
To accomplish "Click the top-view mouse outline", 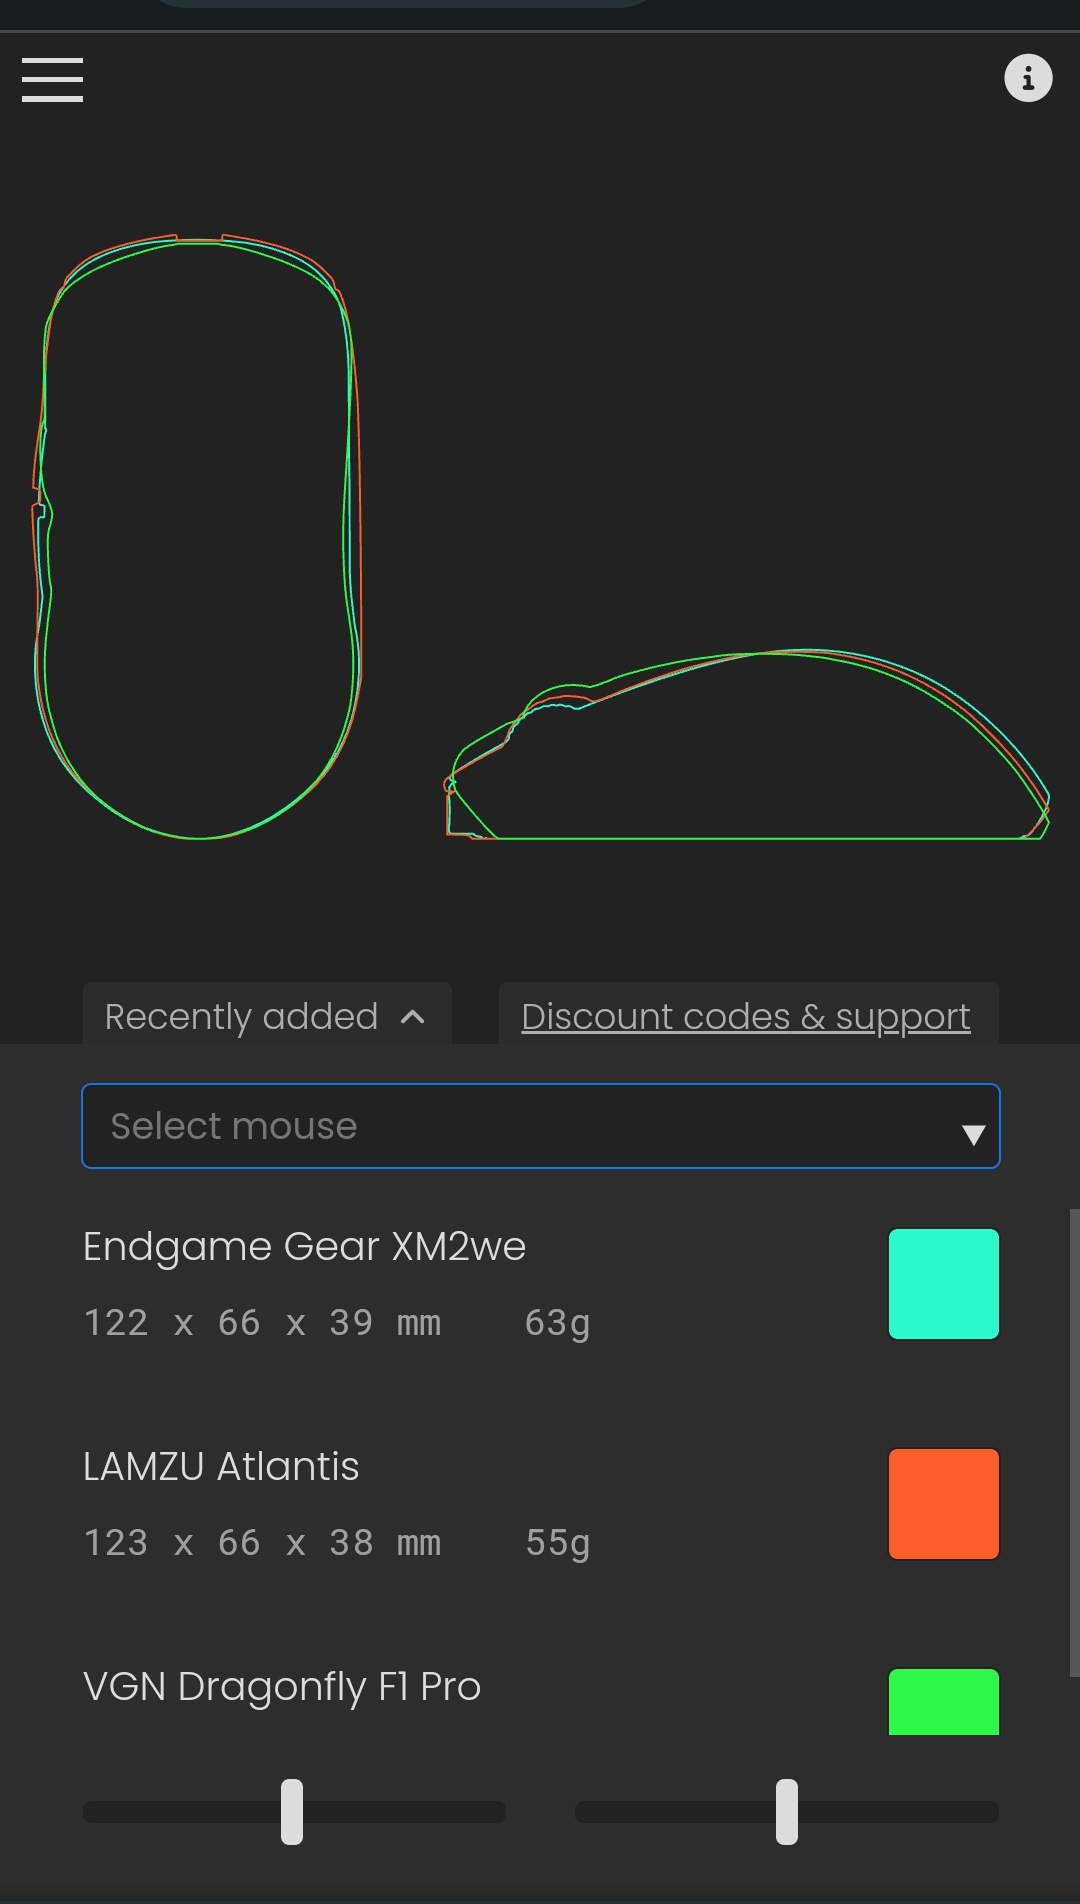I will click(198, 537).
